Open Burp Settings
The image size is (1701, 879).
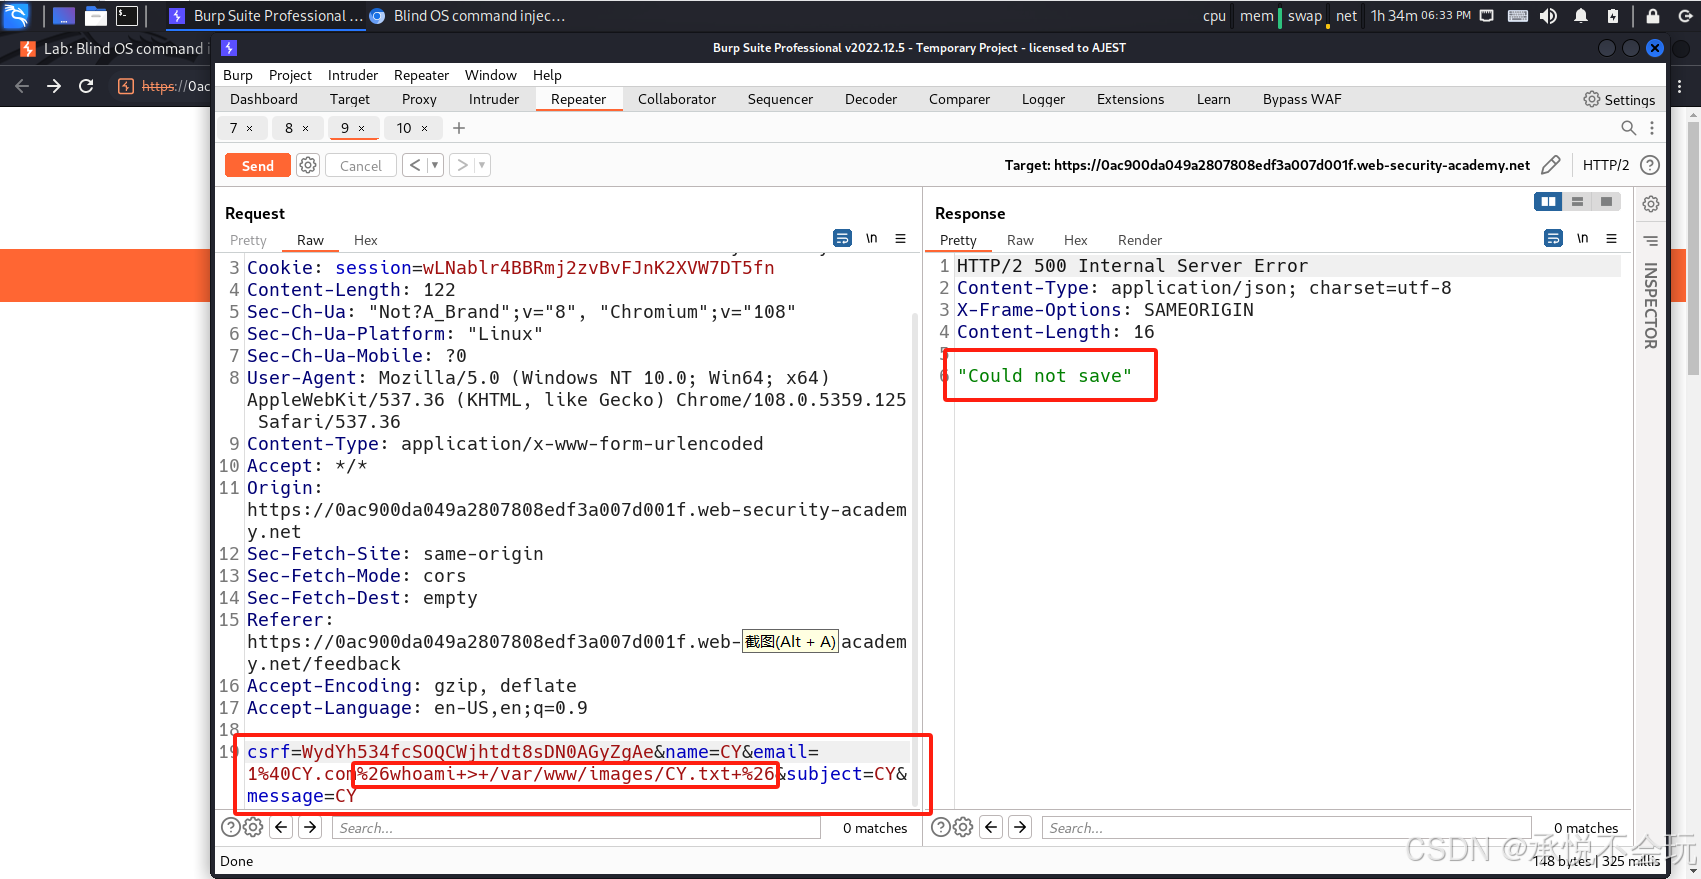pos(1619,99)
